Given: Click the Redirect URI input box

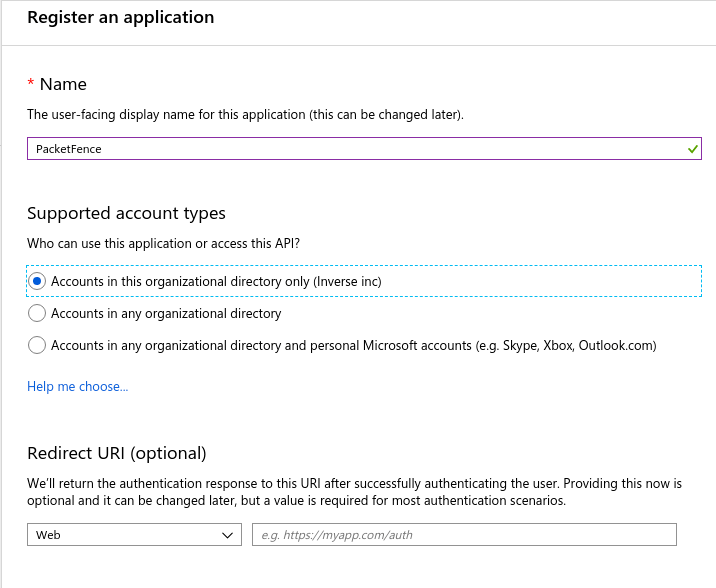Looking at the screenshot, I should point(464,535).
